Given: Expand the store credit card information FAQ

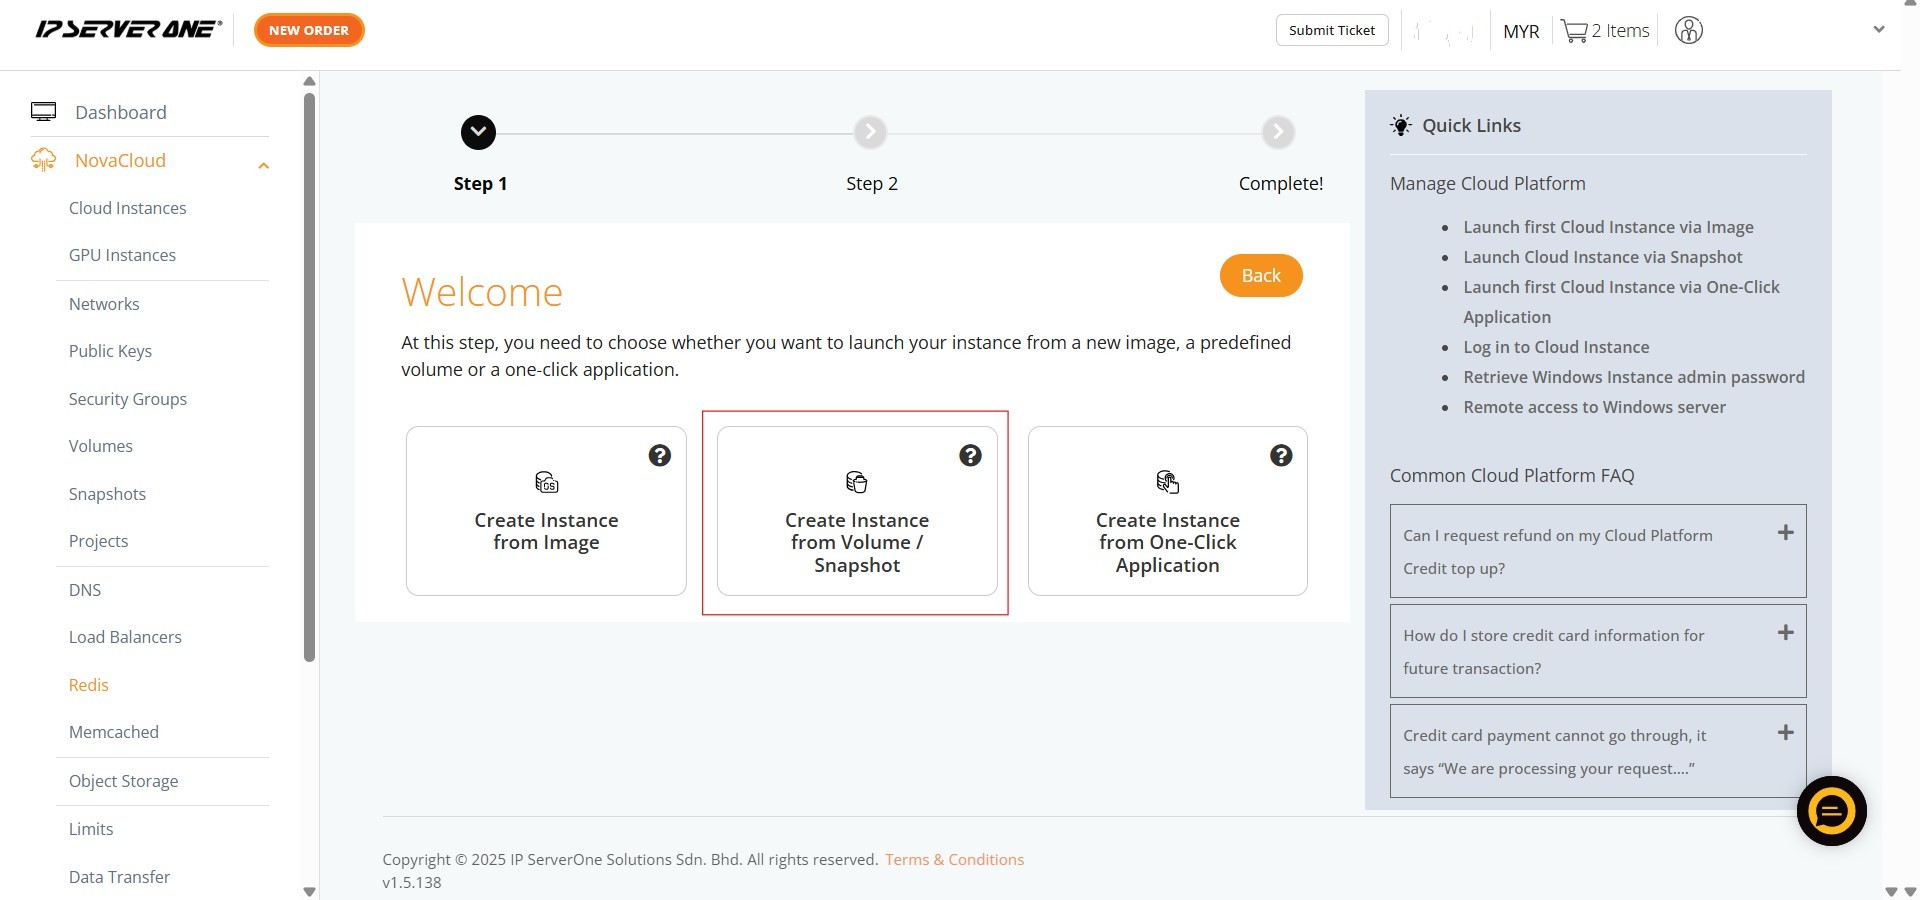Looking at the screenshot, I should pos(1785,633).
